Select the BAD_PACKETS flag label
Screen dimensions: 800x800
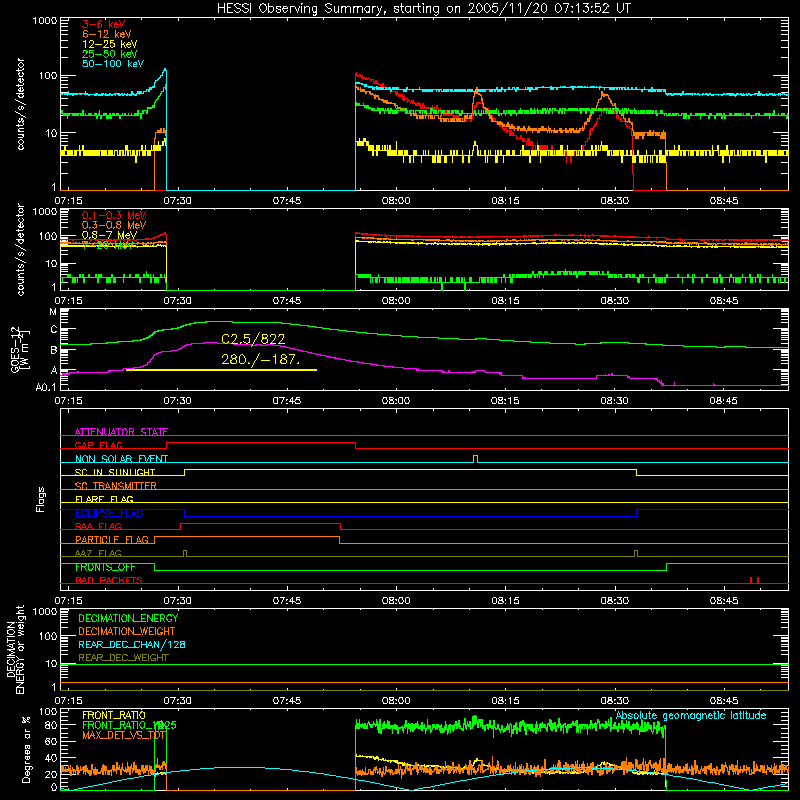[x=109, y=580]
